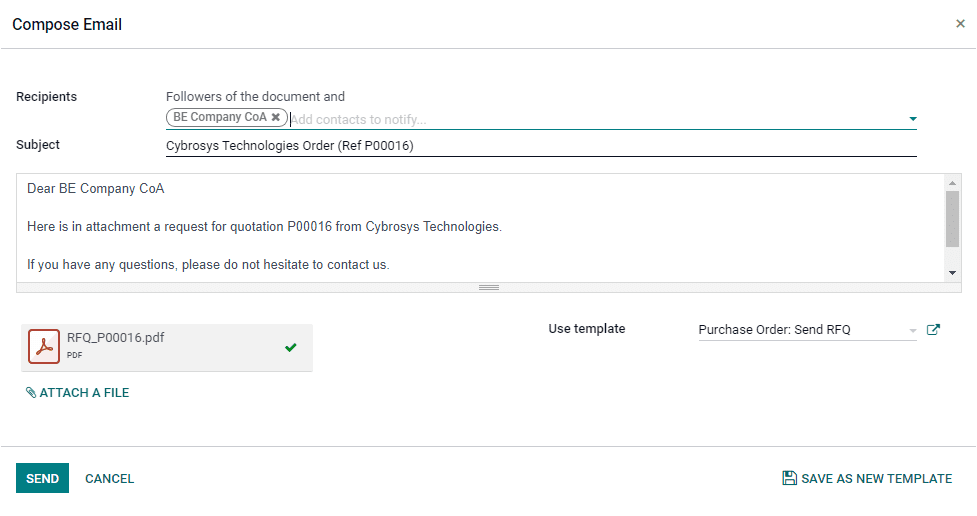Open the template external link icon
The height and width of the screenshot is (516, 977).
933,330
